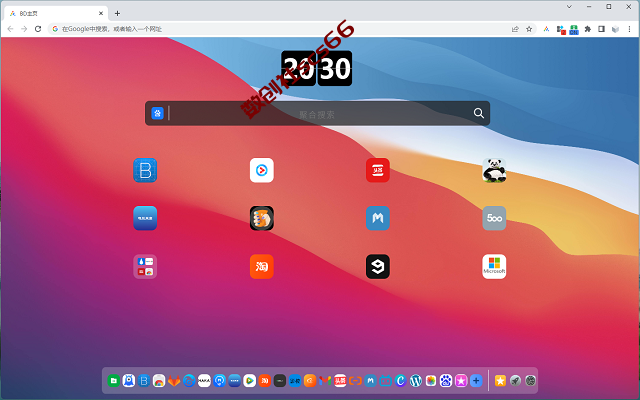The height and width of the screenshot is (400, 640).
Task: Expand the tab search chevron
Action: [x=569, y=7]
